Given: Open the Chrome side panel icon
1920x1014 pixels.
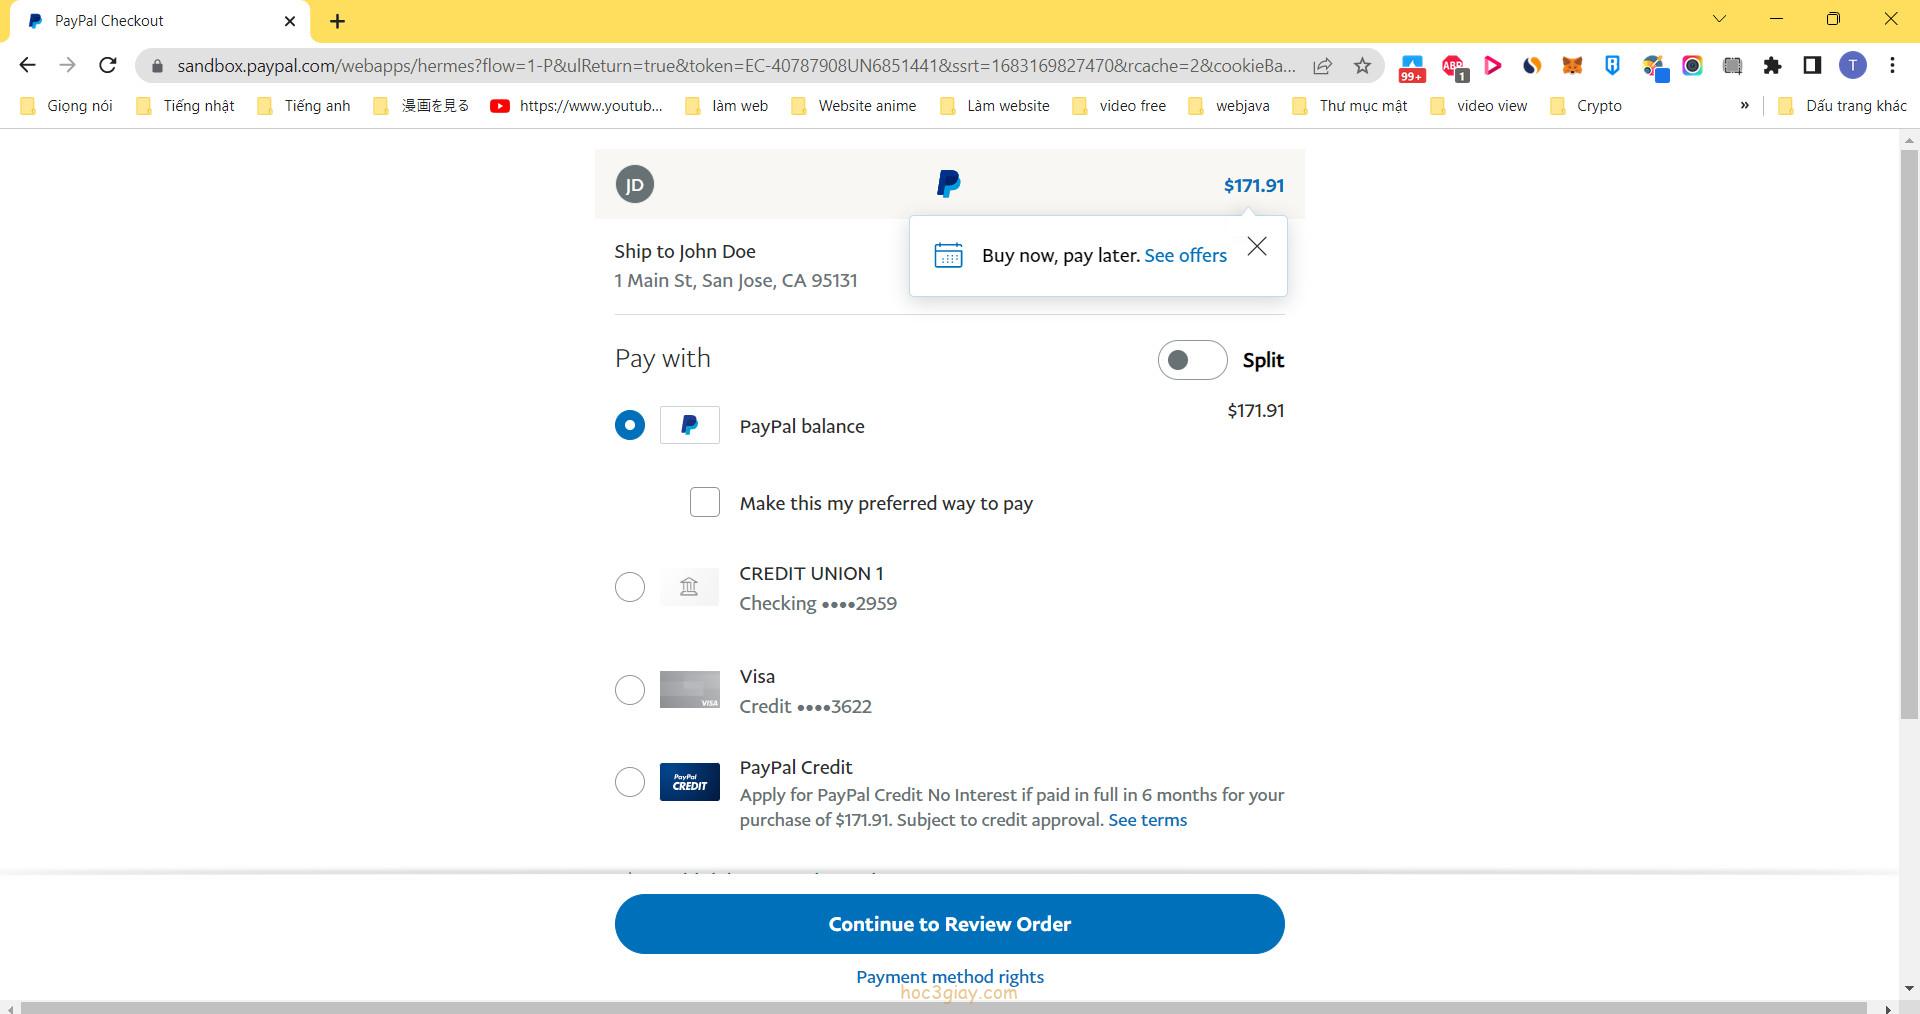Looking at the screenshot, I should click(1812, 66).
